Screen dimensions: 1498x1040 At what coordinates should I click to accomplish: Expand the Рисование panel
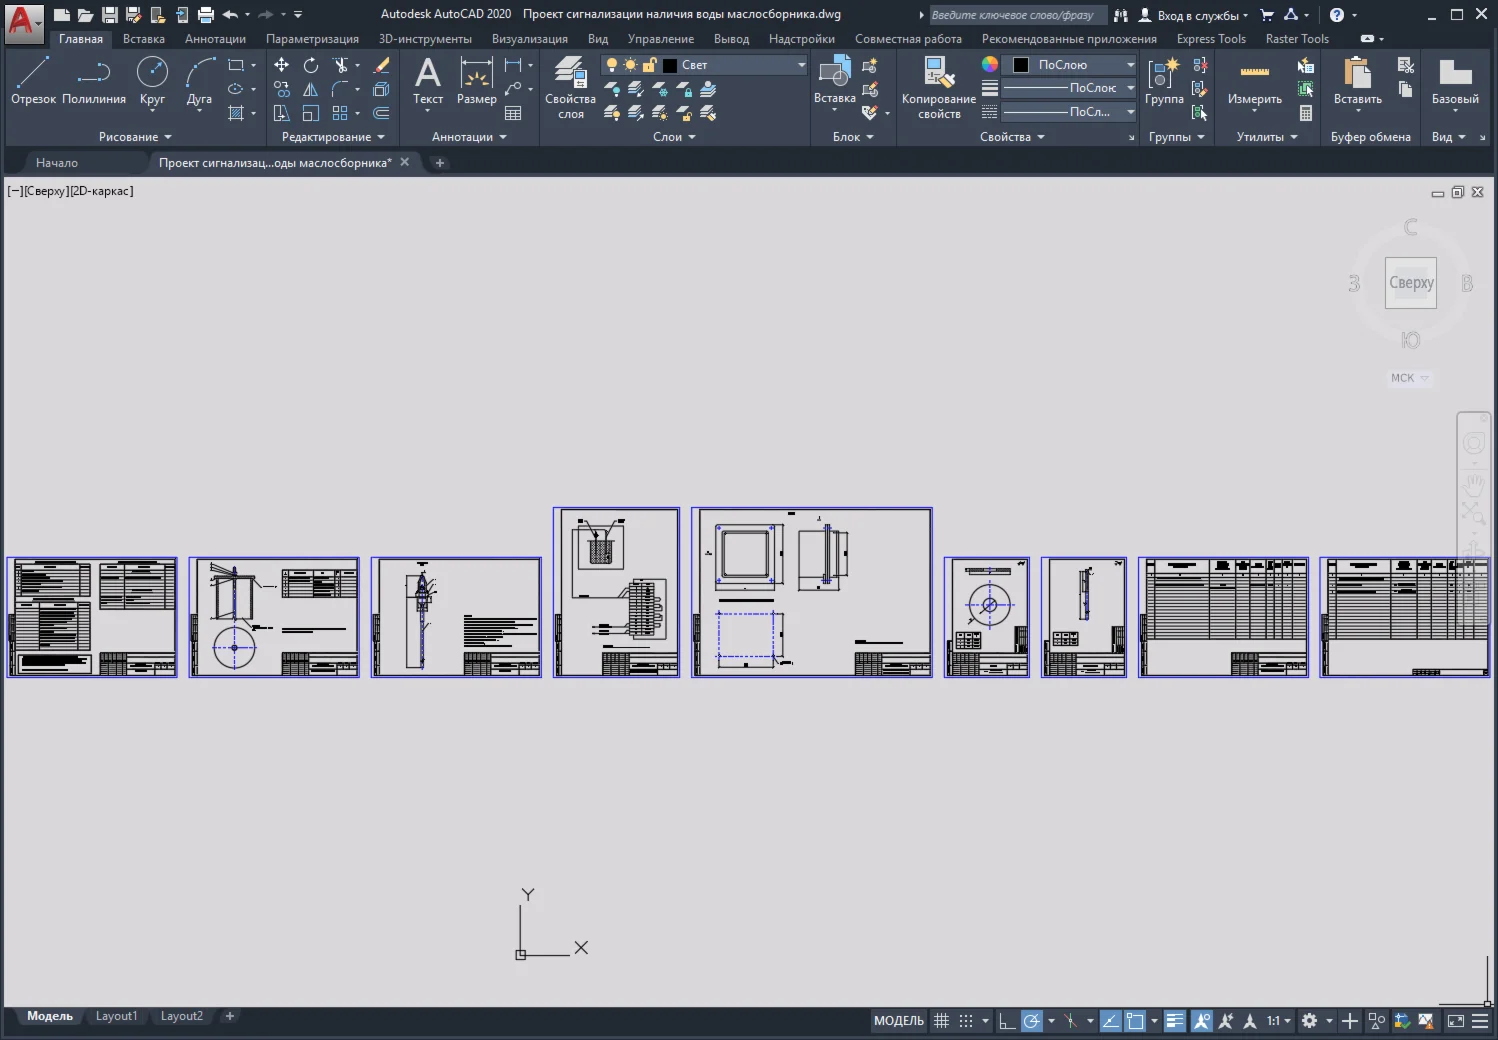click(x=135, y=137)
